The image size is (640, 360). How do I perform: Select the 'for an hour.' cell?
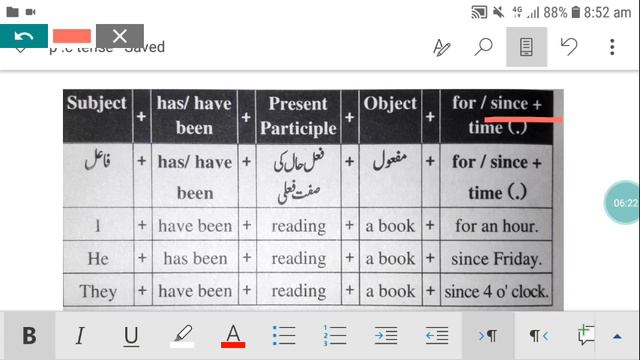[x=496, y=225]
